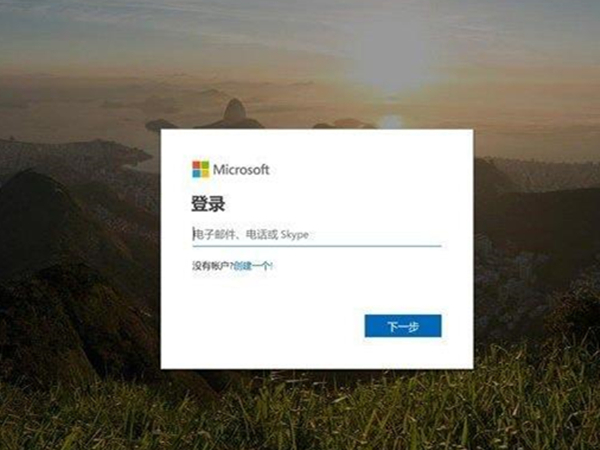
Task: Click the Microsoft four-square logo
Action: [x=201, y=169]
